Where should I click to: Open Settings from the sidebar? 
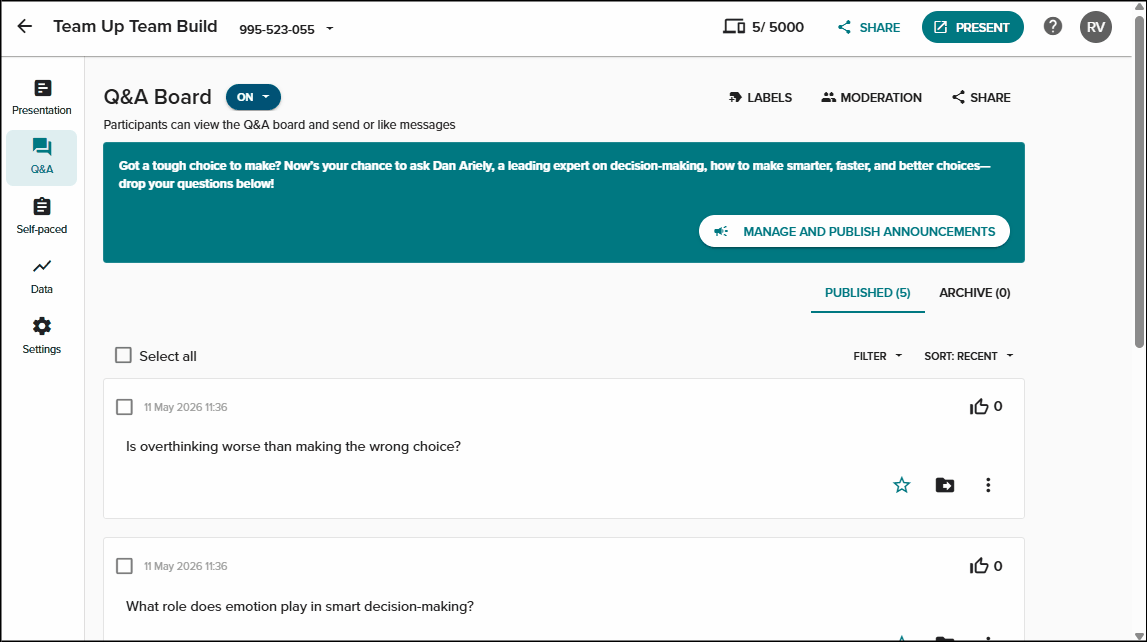pyautogui.click(x=42, y=336)
